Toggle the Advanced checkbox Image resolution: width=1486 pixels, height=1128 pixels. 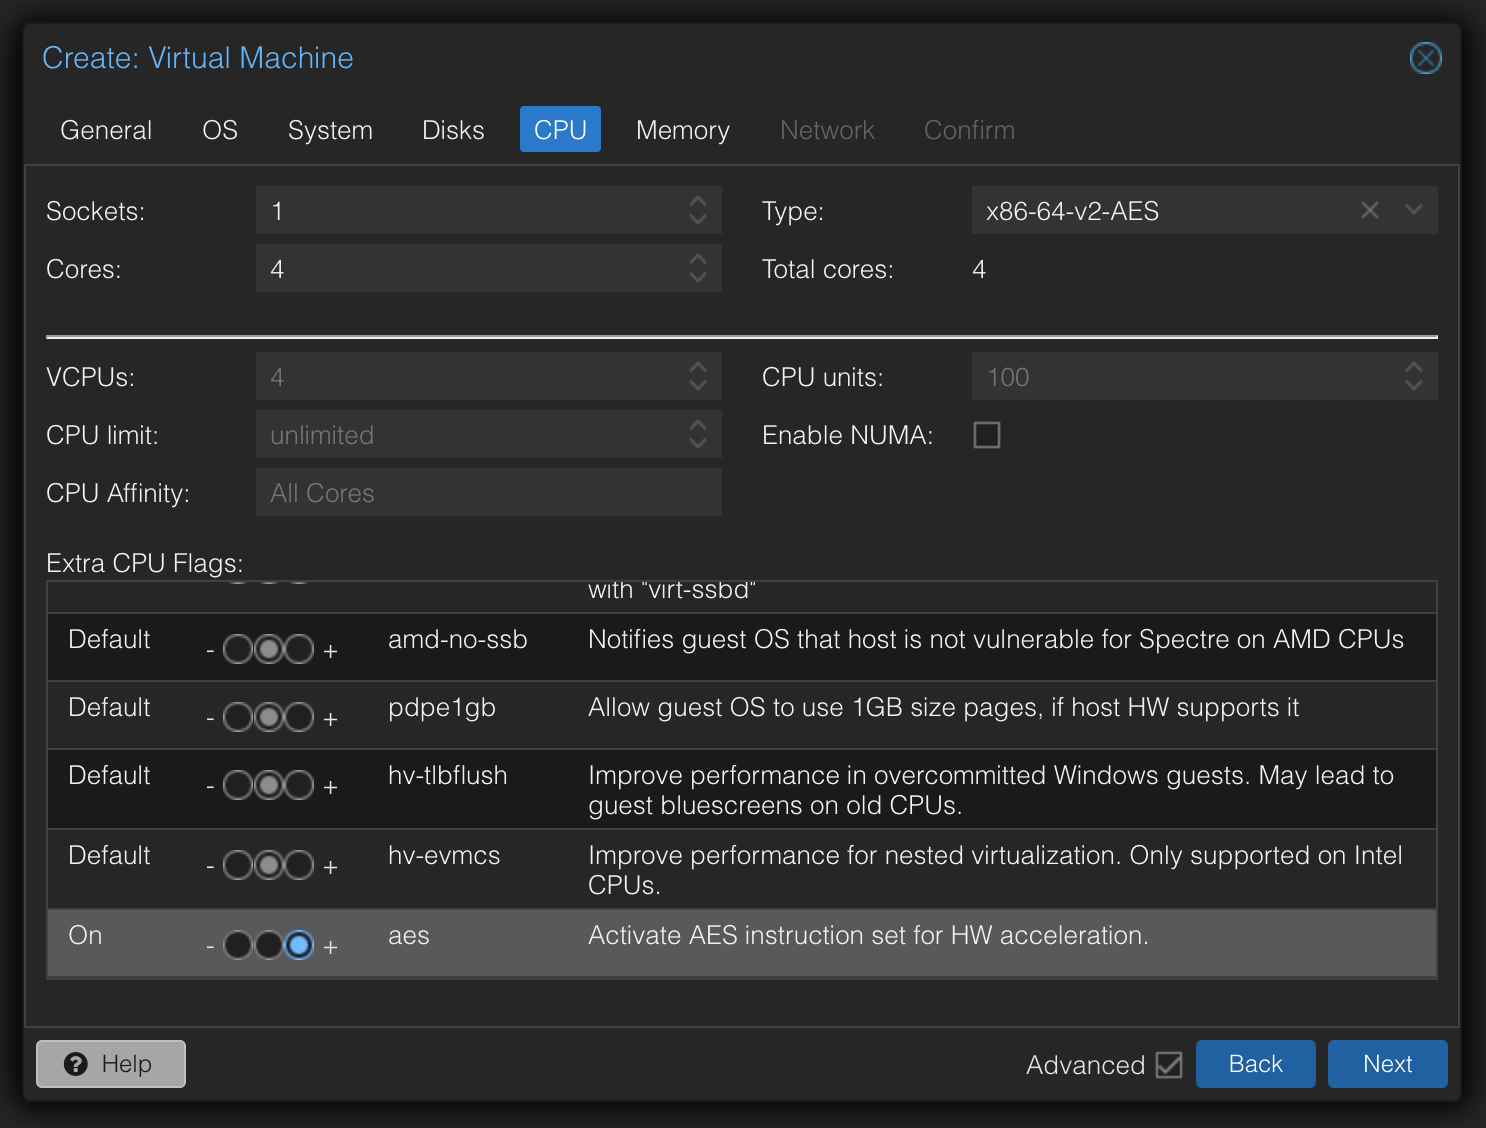click(1169, 1065)
